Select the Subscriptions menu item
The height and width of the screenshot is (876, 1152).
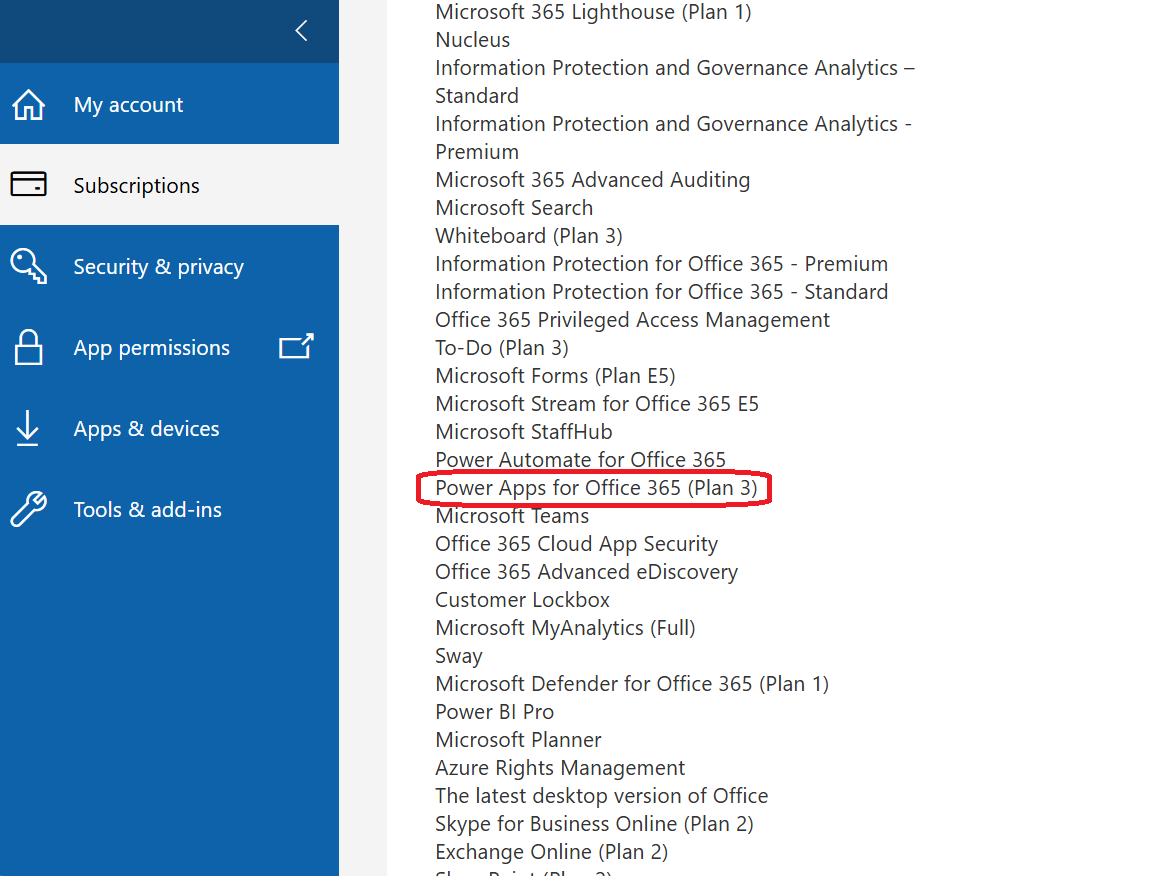tap(169, 184)
